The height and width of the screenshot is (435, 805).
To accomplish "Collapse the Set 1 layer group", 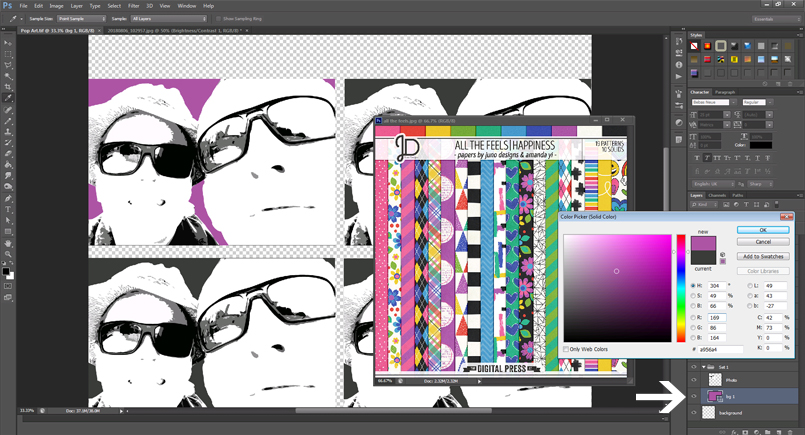I will [703, 367].
